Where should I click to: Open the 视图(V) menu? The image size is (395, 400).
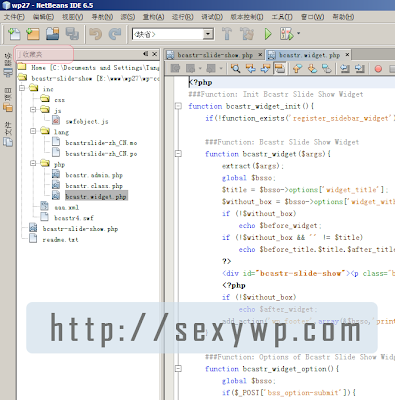[72, 17]
